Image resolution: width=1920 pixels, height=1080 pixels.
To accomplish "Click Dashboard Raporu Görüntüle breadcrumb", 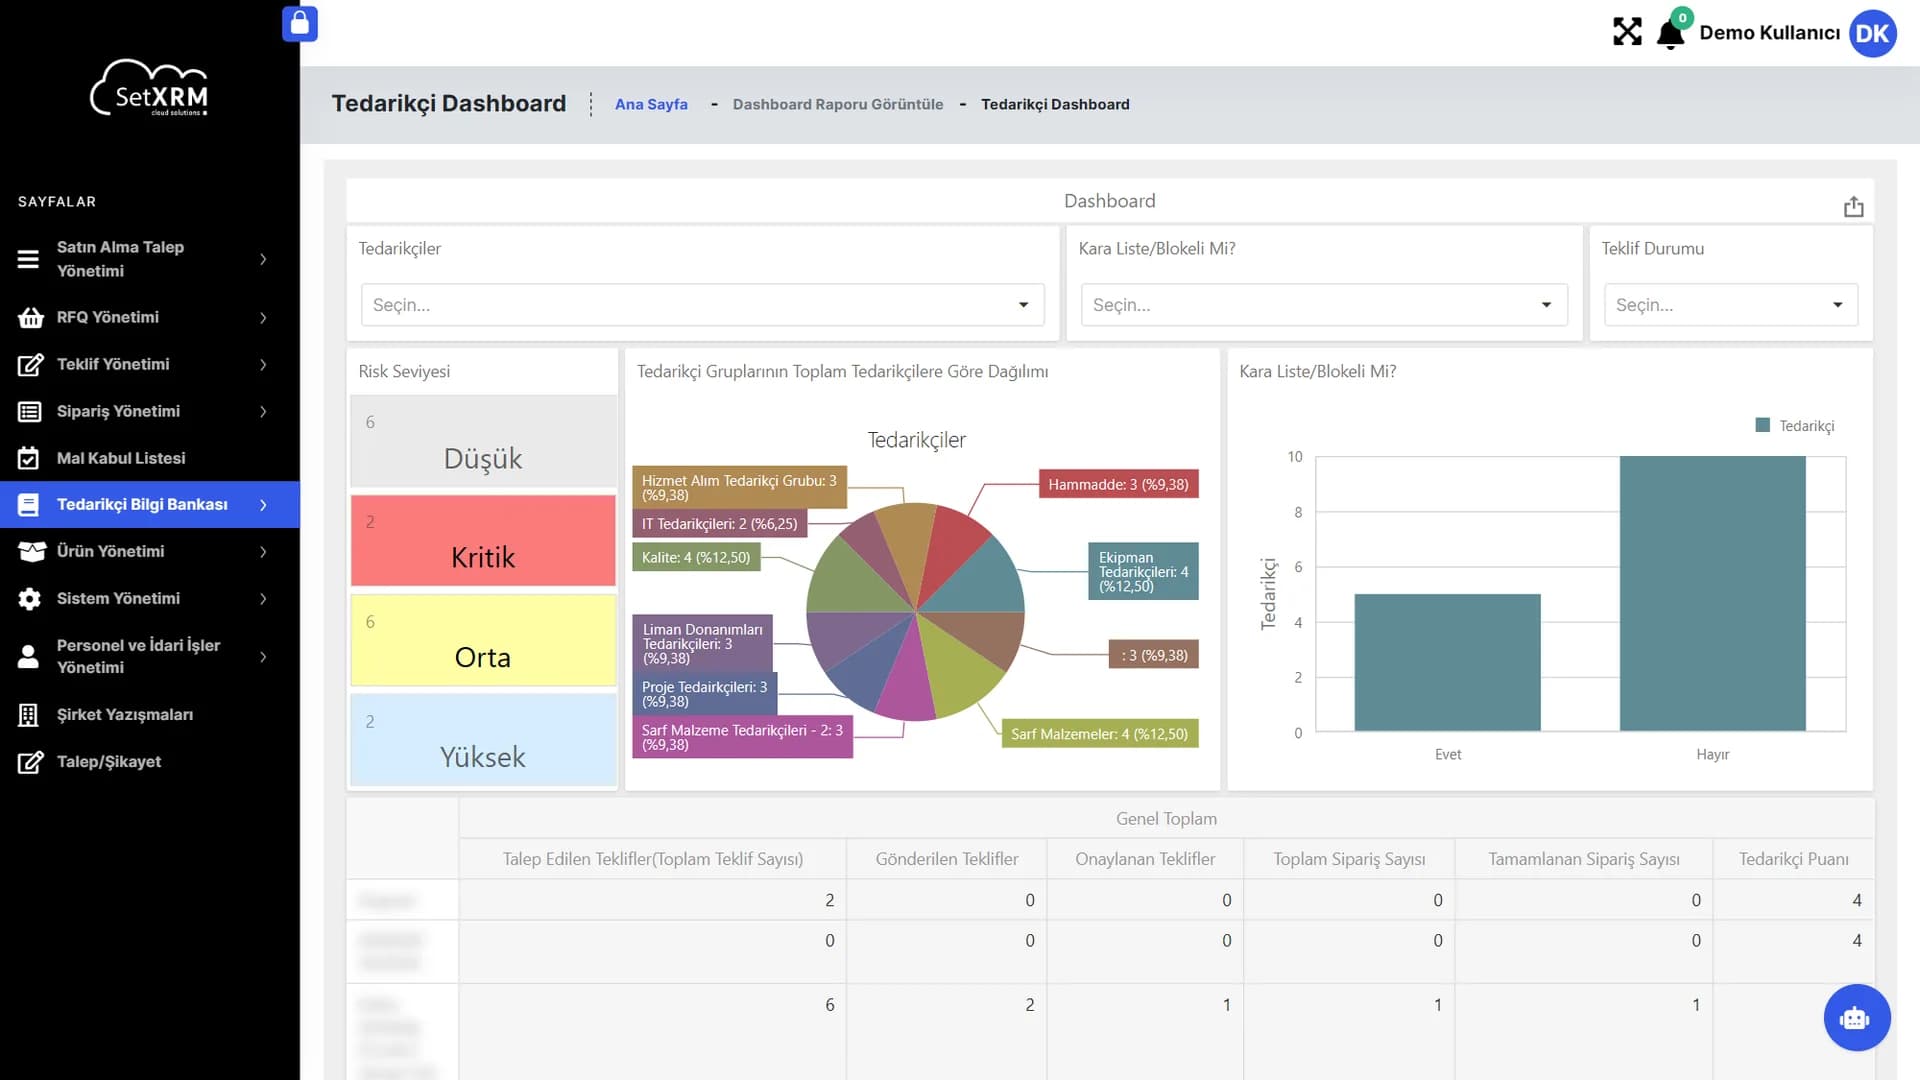I will 837,104.
